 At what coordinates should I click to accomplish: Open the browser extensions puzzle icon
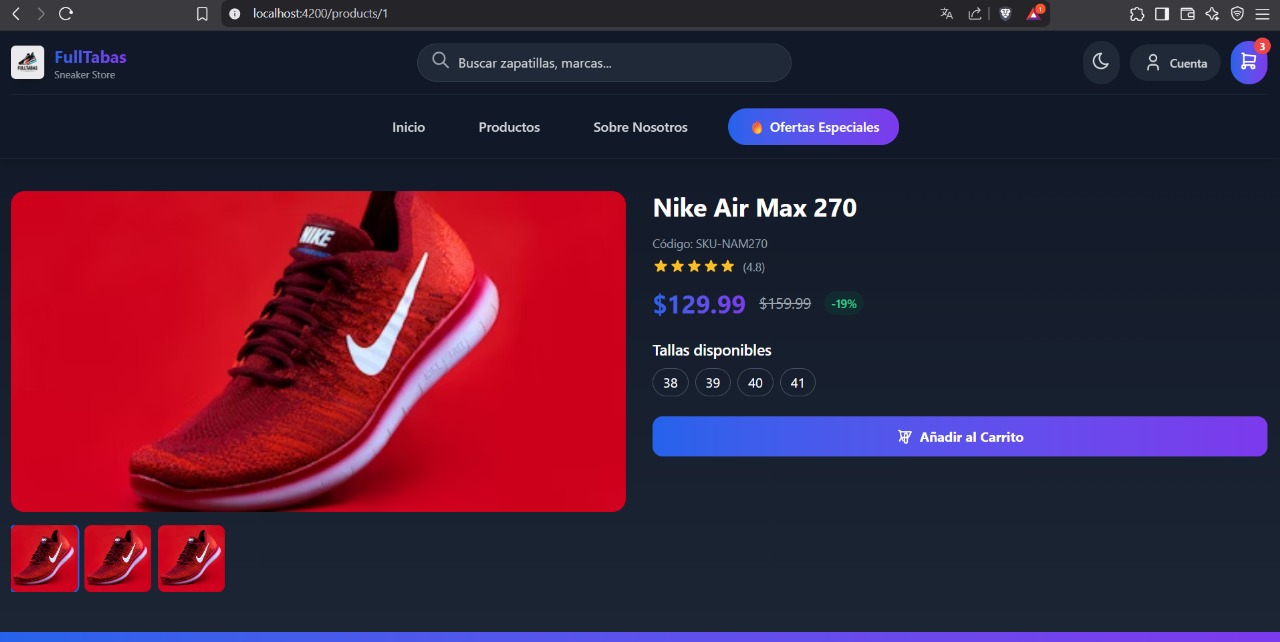(x=1137, y=14)
